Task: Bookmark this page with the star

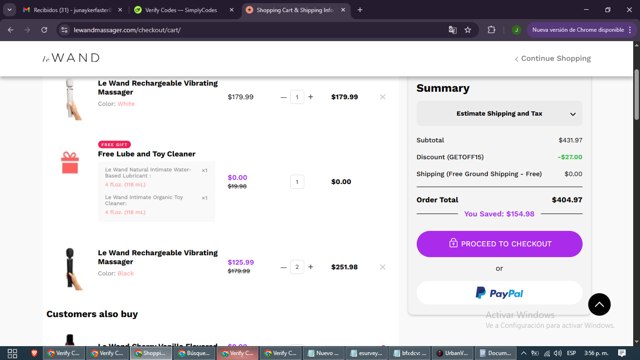Action: (x=468, y=30)
